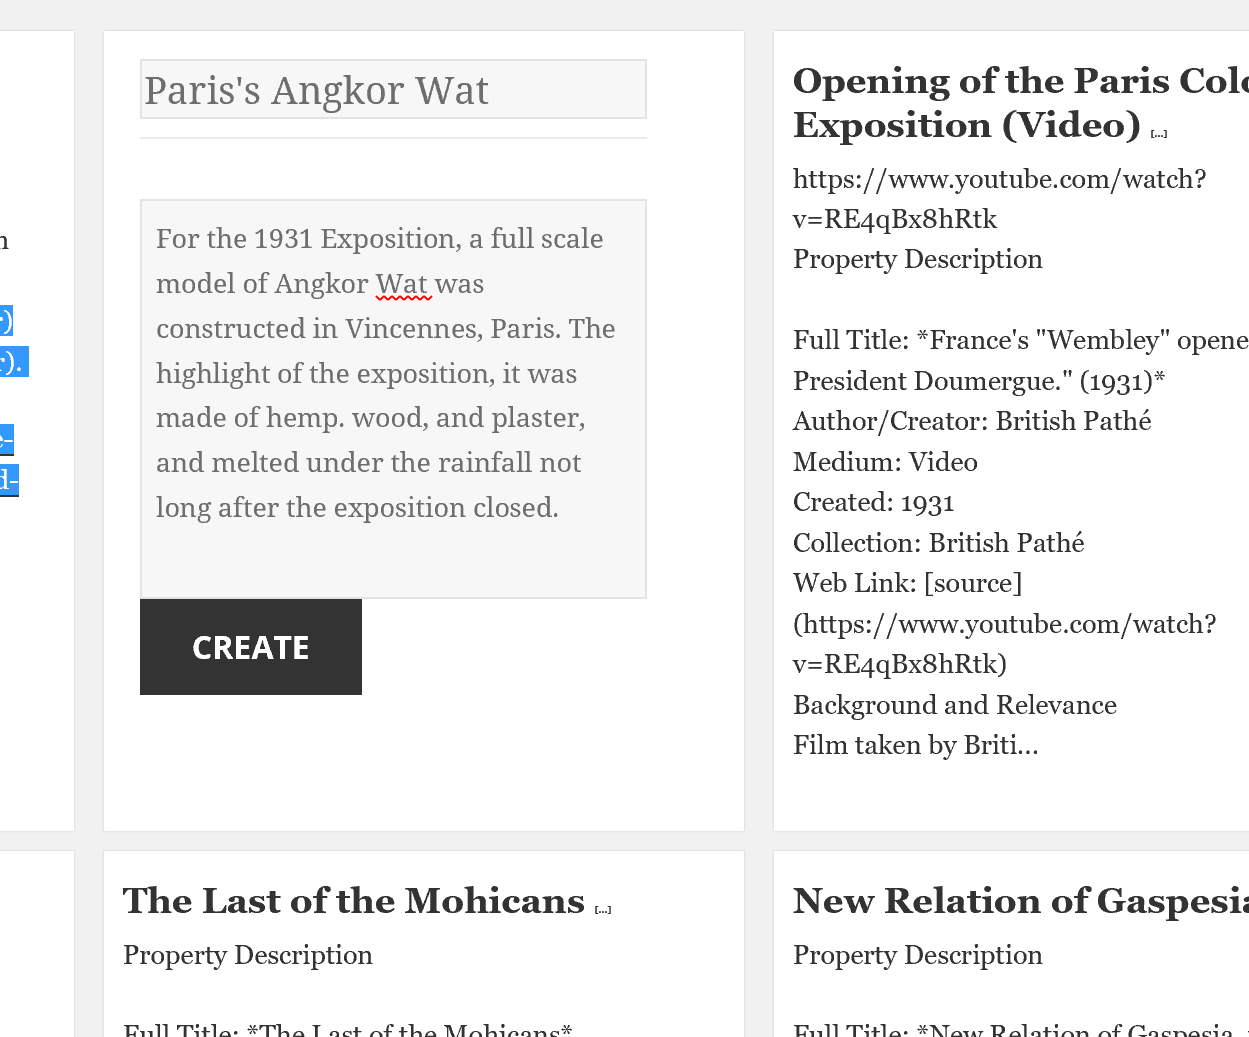
Task: Click the misspelled word Wat in the description
Action: tap(402, 284)
